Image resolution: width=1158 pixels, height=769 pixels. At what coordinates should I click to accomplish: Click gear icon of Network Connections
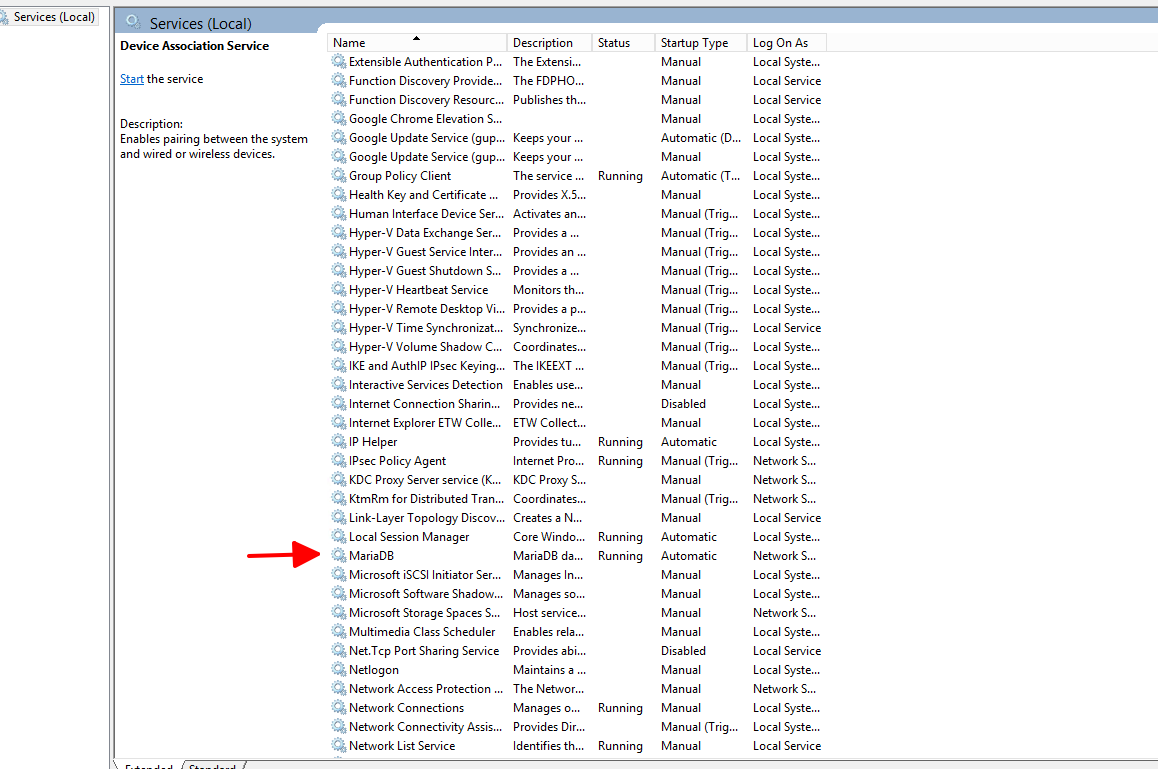[x=338, y=707]
